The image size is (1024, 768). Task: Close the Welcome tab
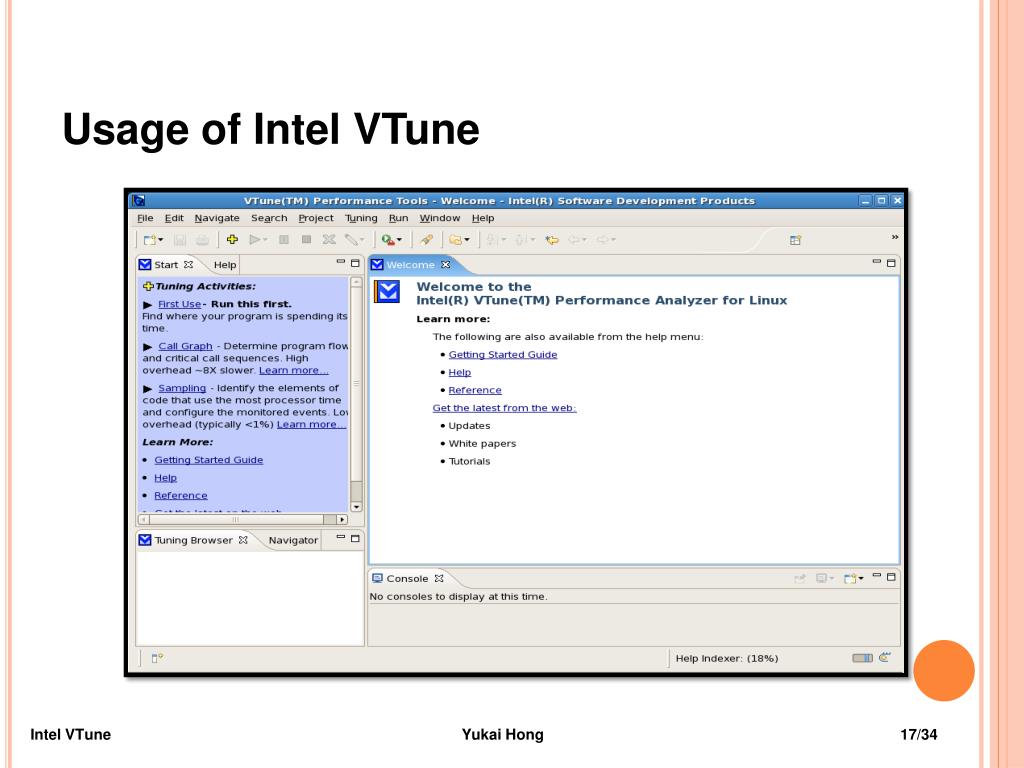click(445, 264)
